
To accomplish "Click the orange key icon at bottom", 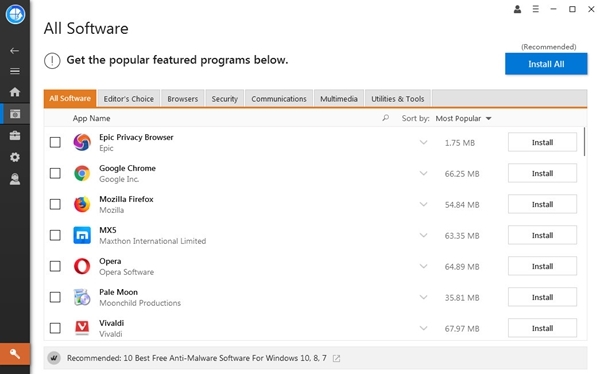I will (x=15, y=353).
